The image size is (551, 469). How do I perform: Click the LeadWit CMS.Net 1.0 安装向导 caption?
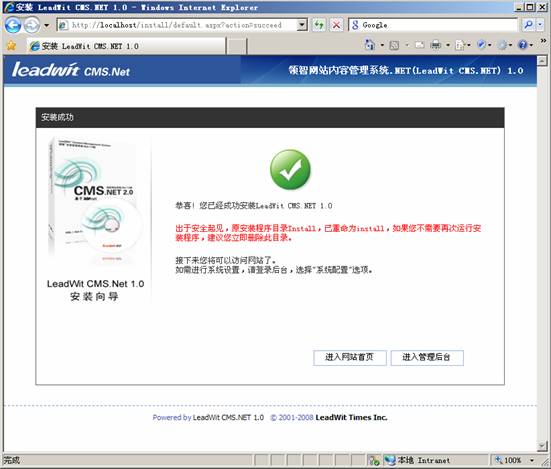pos(95,290)
